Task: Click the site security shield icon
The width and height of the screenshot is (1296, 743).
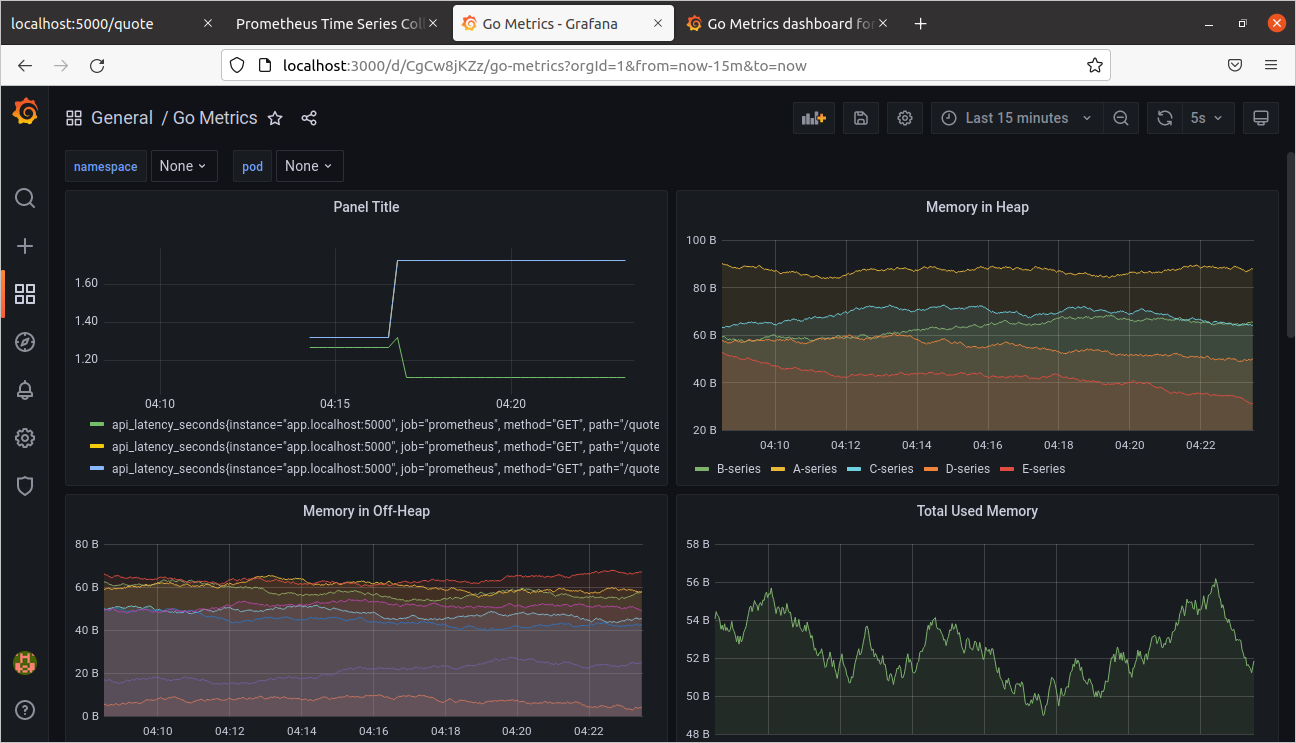Action: pos(237,65)
